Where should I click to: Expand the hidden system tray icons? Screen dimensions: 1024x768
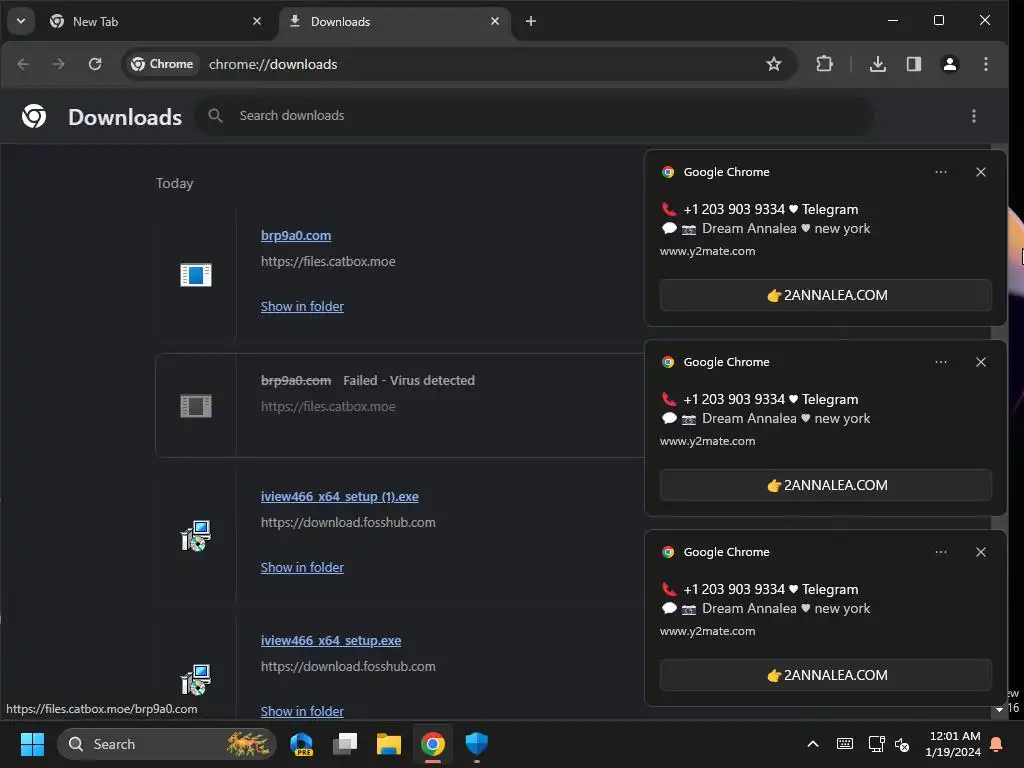coord(812,744)
